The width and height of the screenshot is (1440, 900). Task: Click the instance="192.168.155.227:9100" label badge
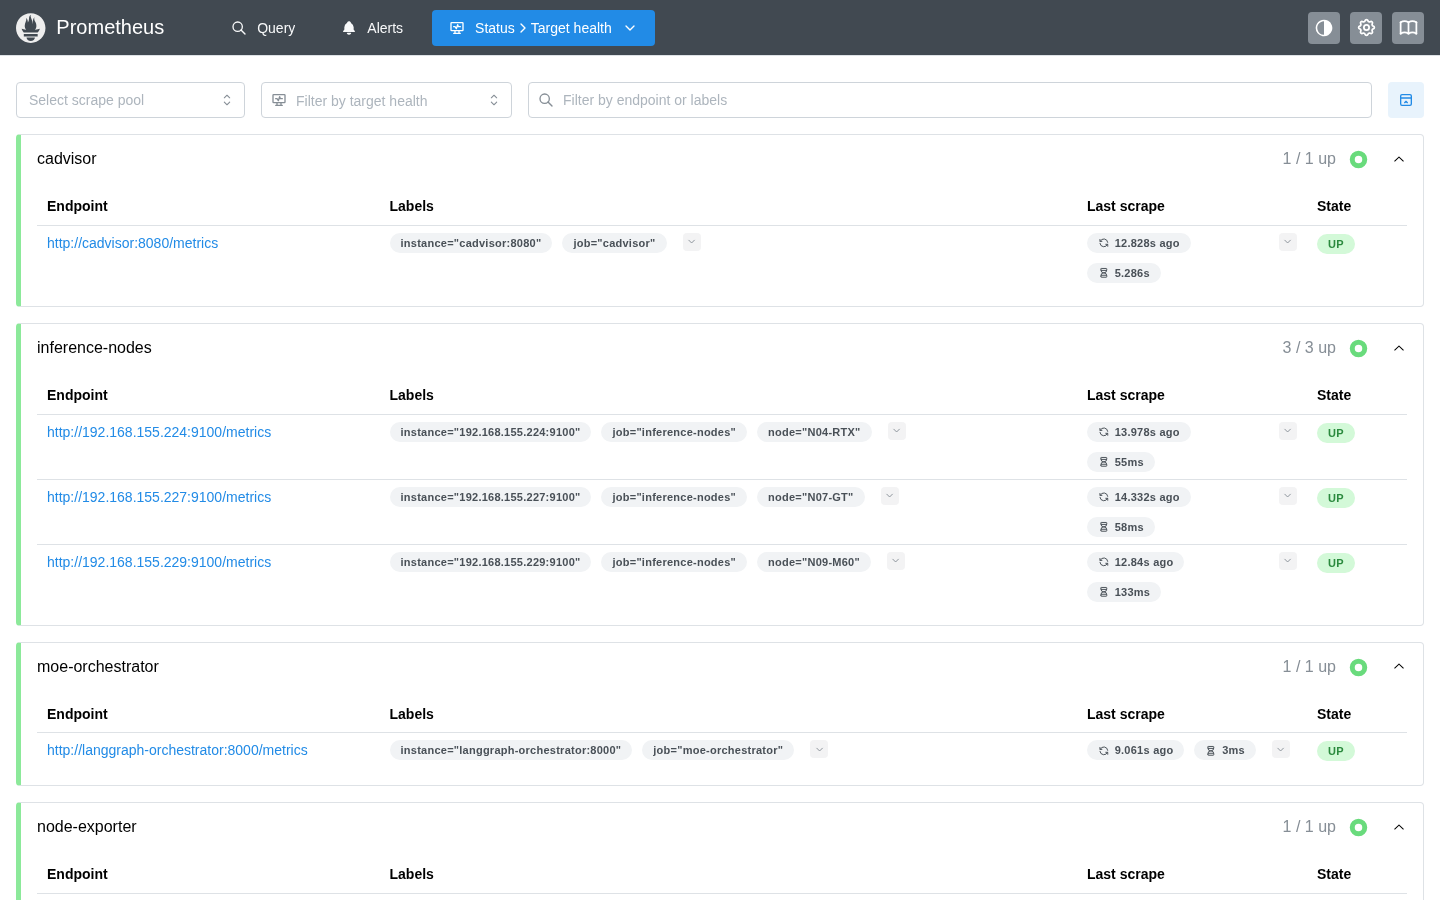tap(490, 497)
